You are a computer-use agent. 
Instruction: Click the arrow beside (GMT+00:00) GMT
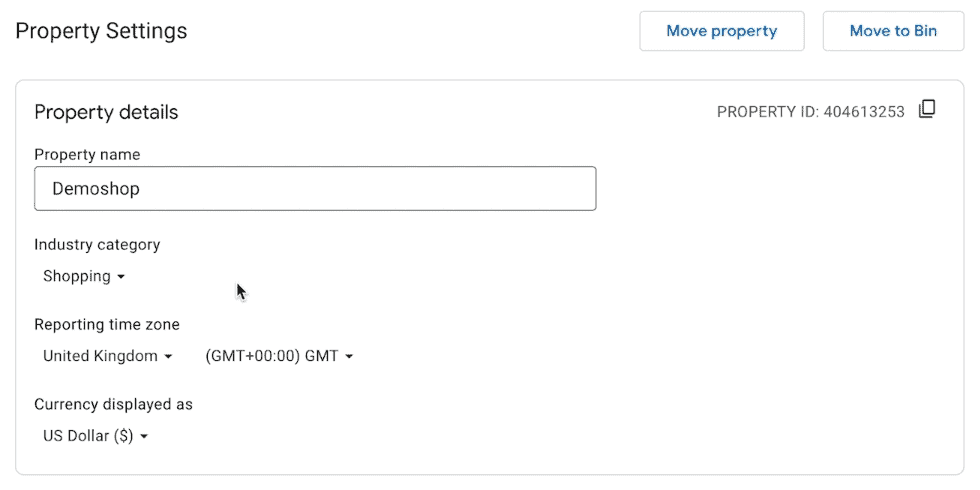pos(349,357)
